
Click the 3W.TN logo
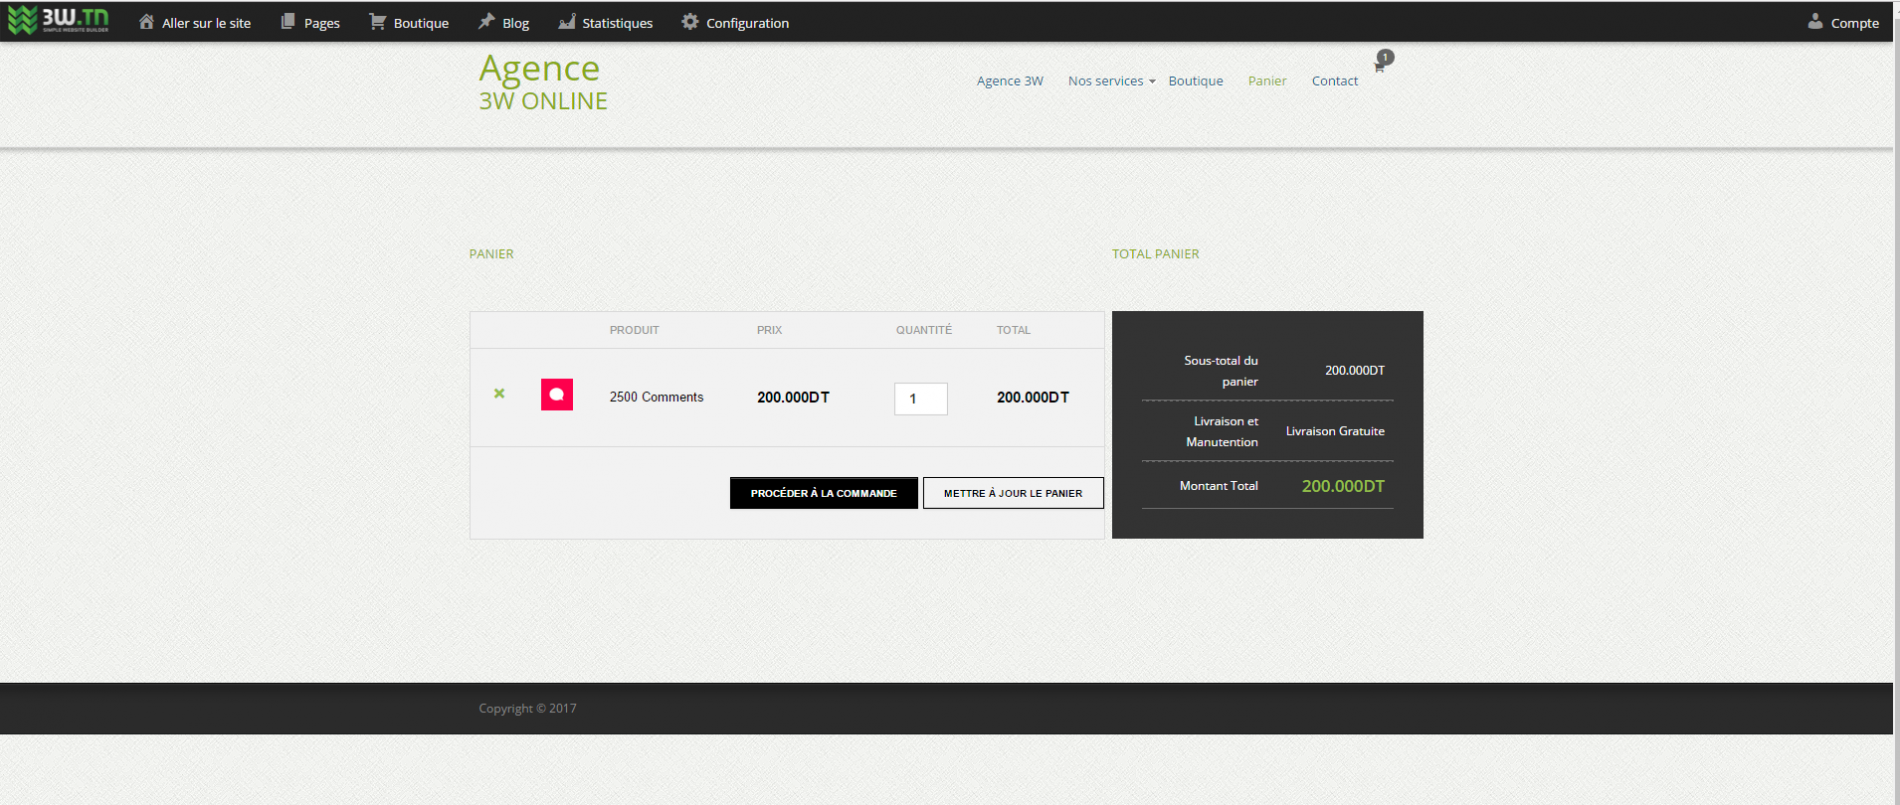point(58,20)
